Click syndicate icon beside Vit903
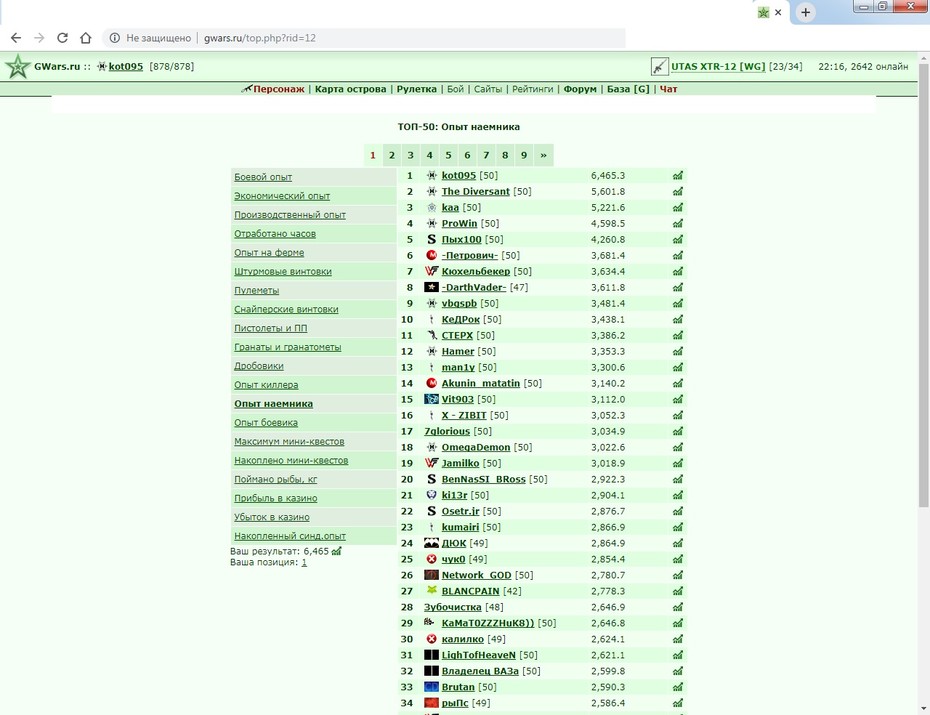This screenshot has height=715, width=930. click(x=431, y=400)
